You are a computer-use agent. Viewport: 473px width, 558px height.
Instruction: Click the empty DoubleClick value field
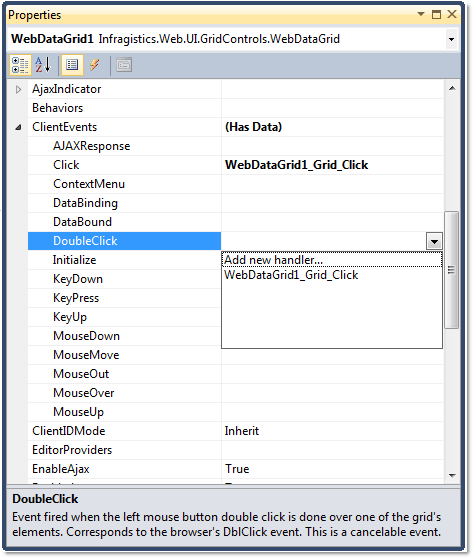point(324,241)
